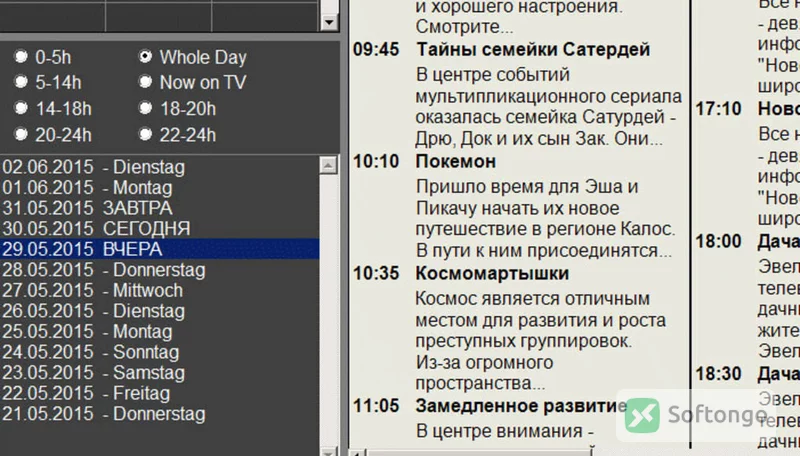Select highlighted 29.05.2015 ВЧЕРА entry

160,249
